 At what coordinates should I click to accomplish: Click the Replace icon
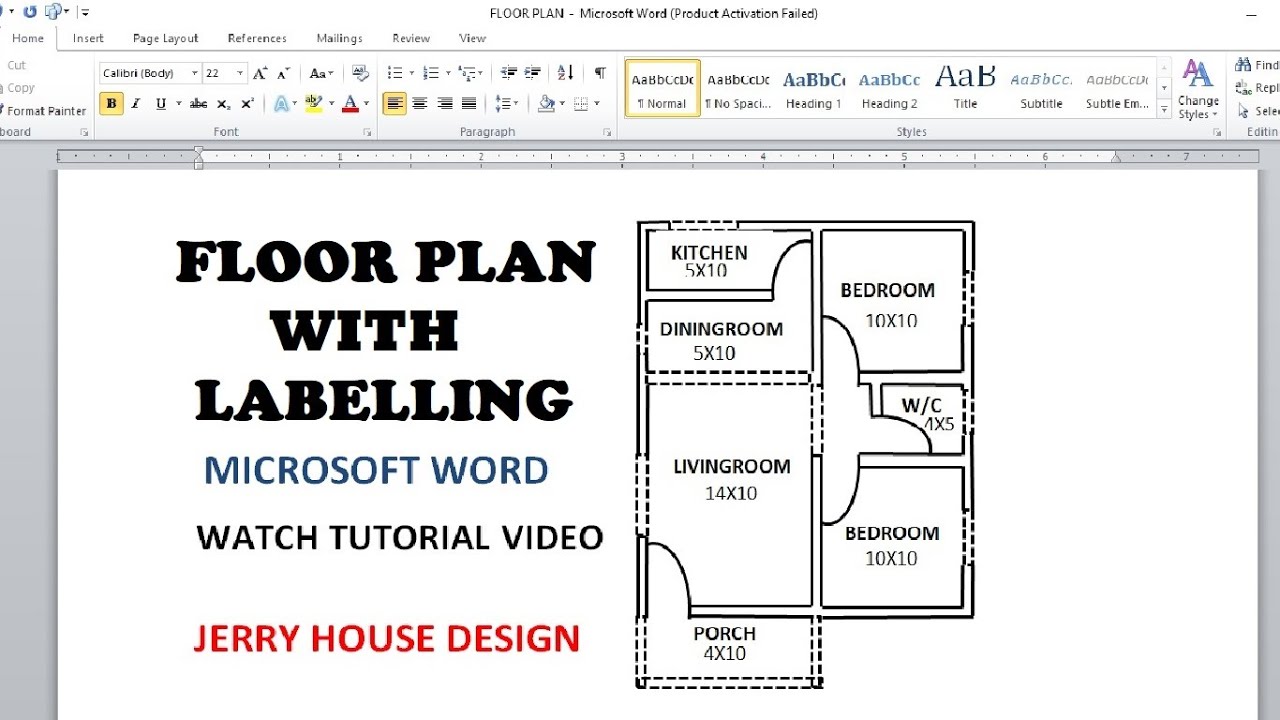click(1244, 88)
